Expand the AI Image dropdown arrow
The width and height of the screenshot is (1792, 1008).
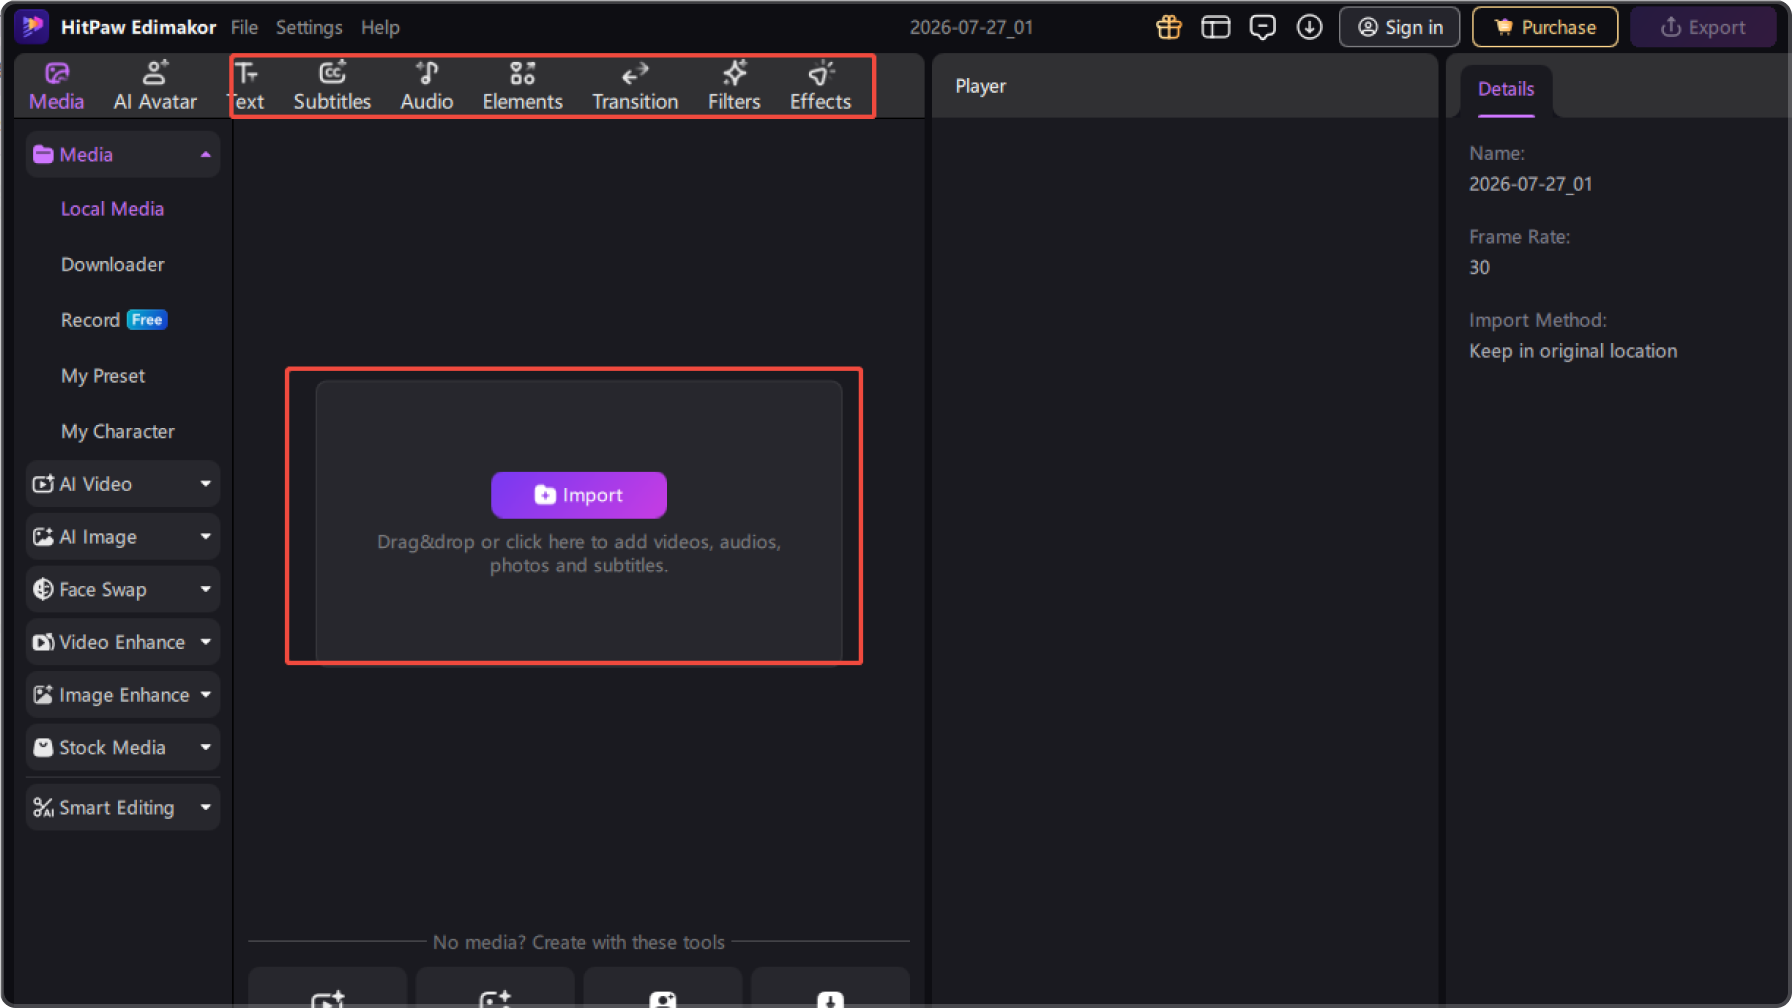(x=206, y=537)
